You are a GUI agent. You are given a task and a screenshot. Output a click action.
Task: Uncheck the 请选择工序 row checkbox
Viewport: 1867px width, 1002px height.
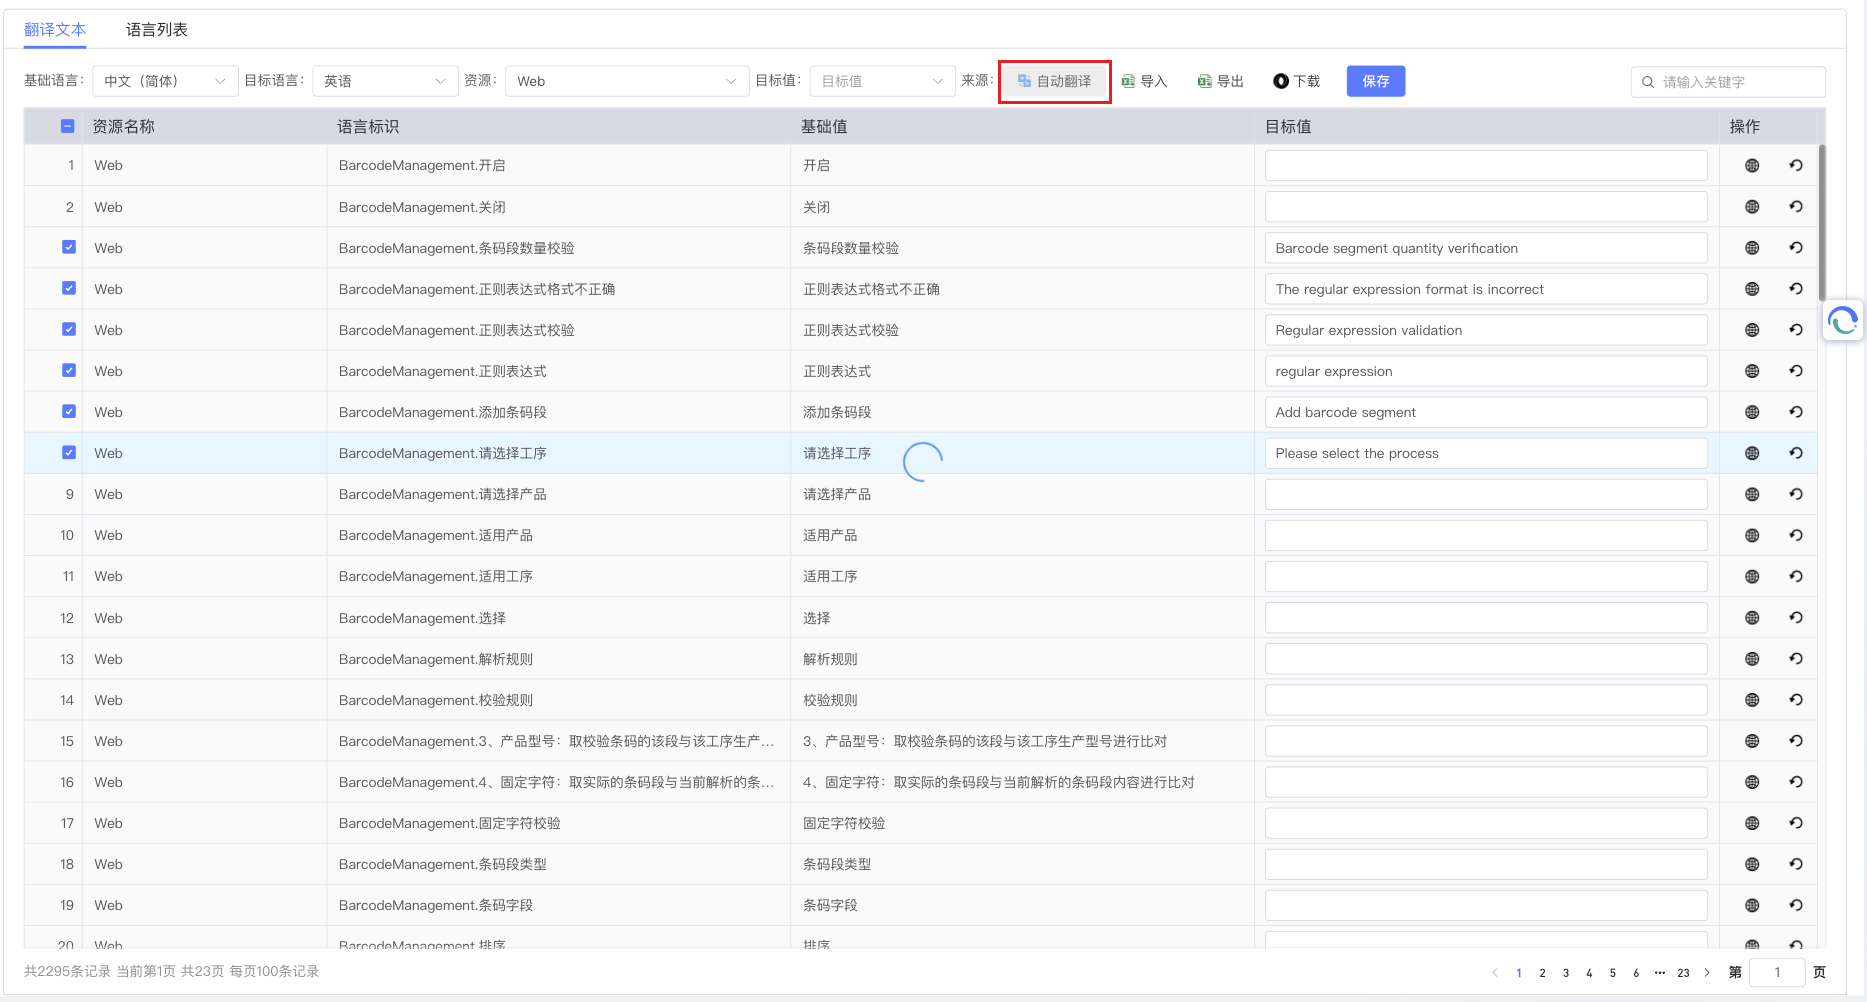(69, 452)
